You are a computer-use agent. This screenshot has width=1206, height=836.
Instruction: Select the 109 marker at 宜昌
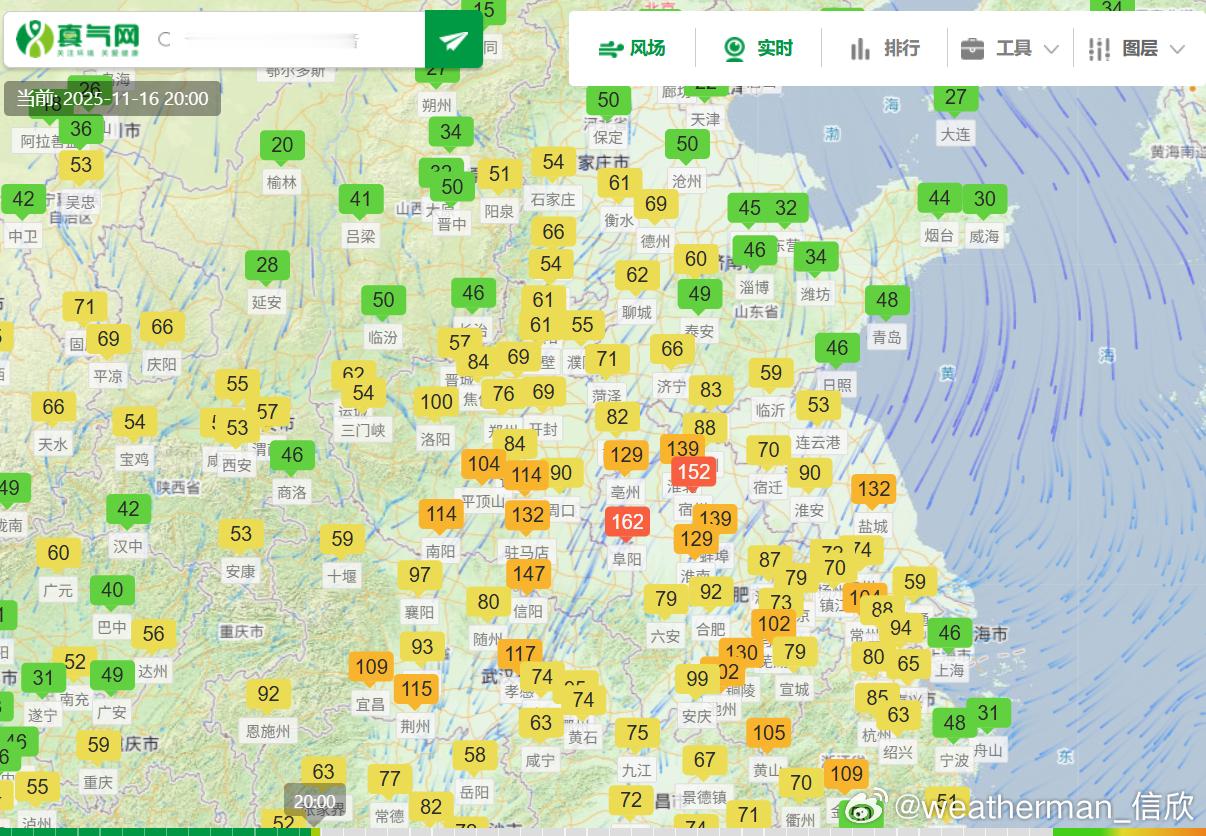click(371, 667)
